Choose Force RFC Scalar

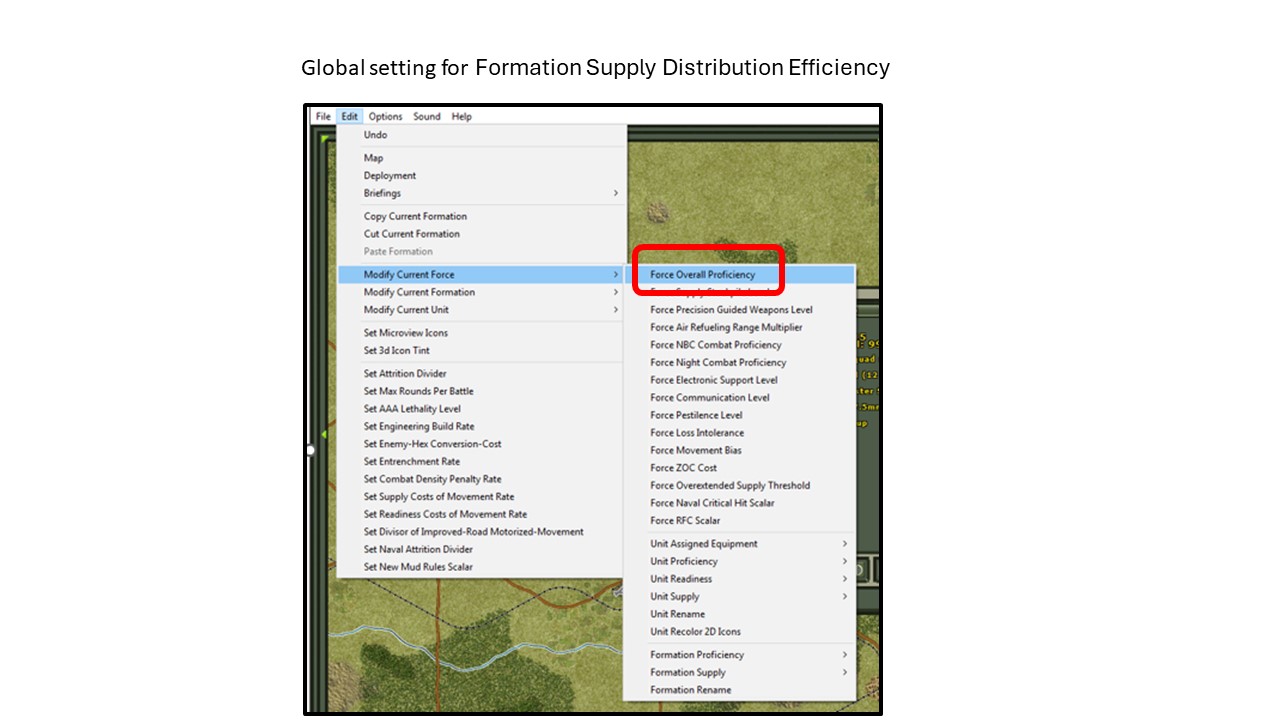tap(740, 520)
